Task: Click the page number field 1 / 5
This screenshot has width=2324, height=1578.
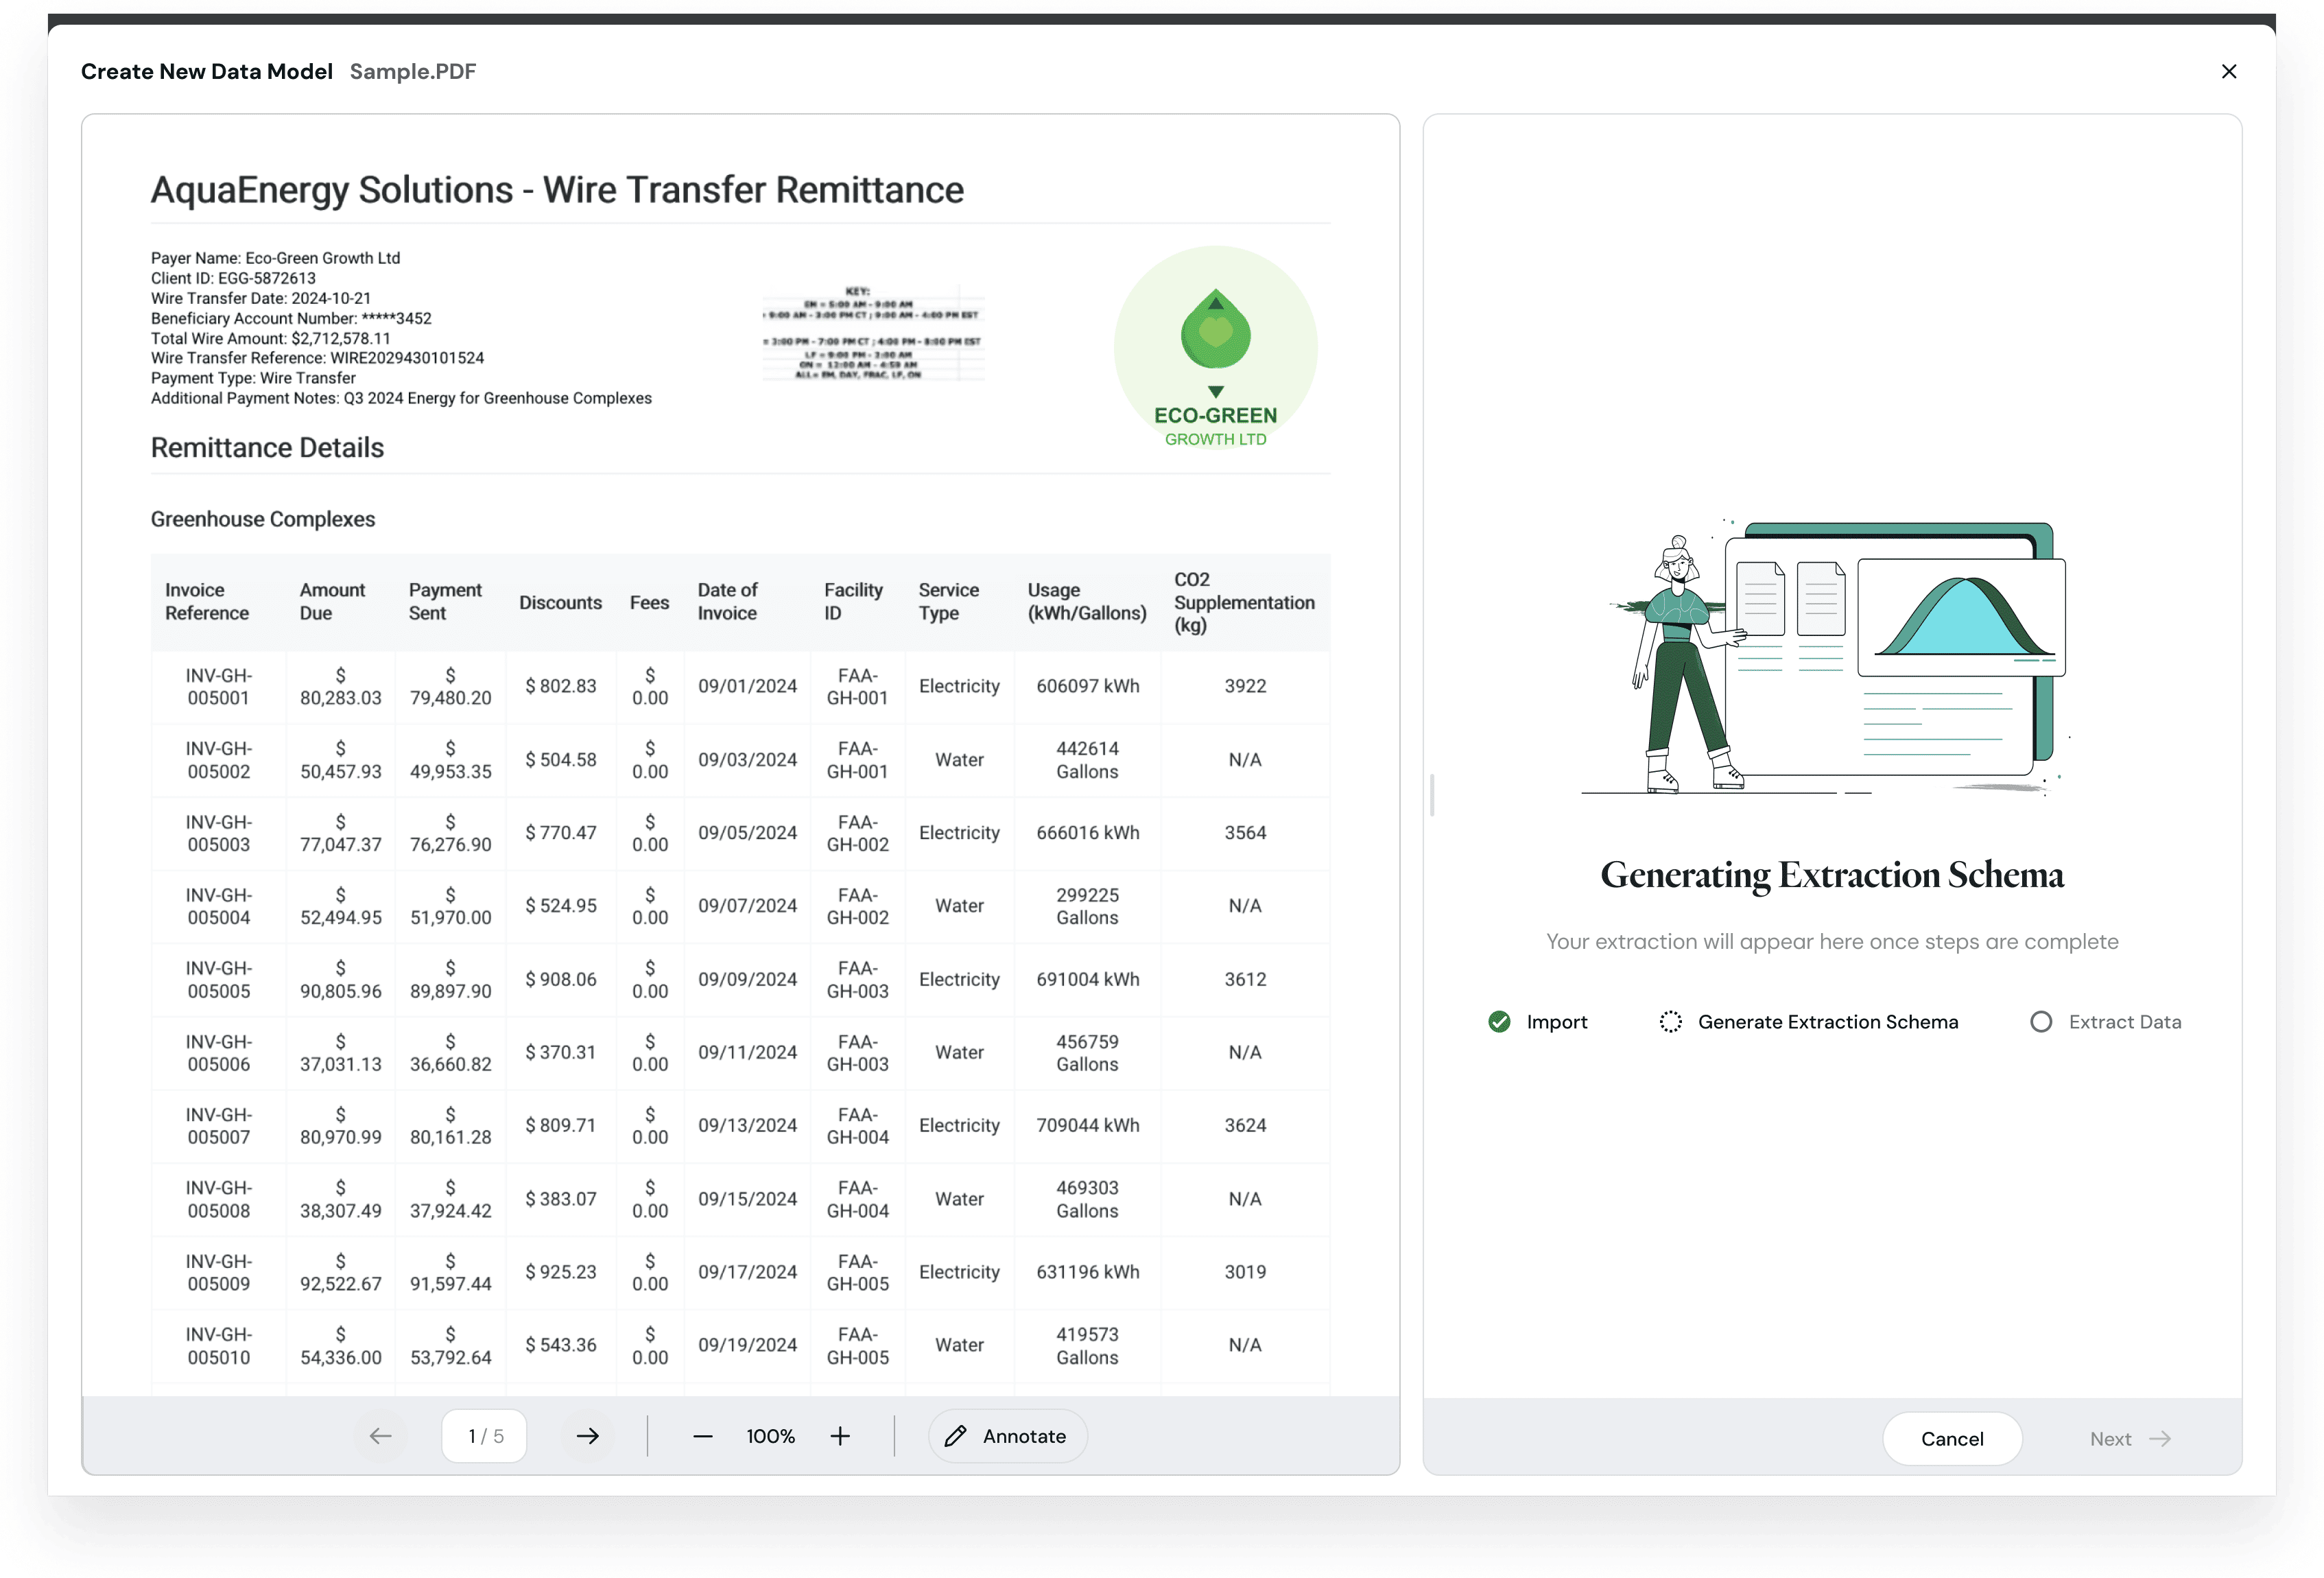Action: click(x=485, y=1436)
